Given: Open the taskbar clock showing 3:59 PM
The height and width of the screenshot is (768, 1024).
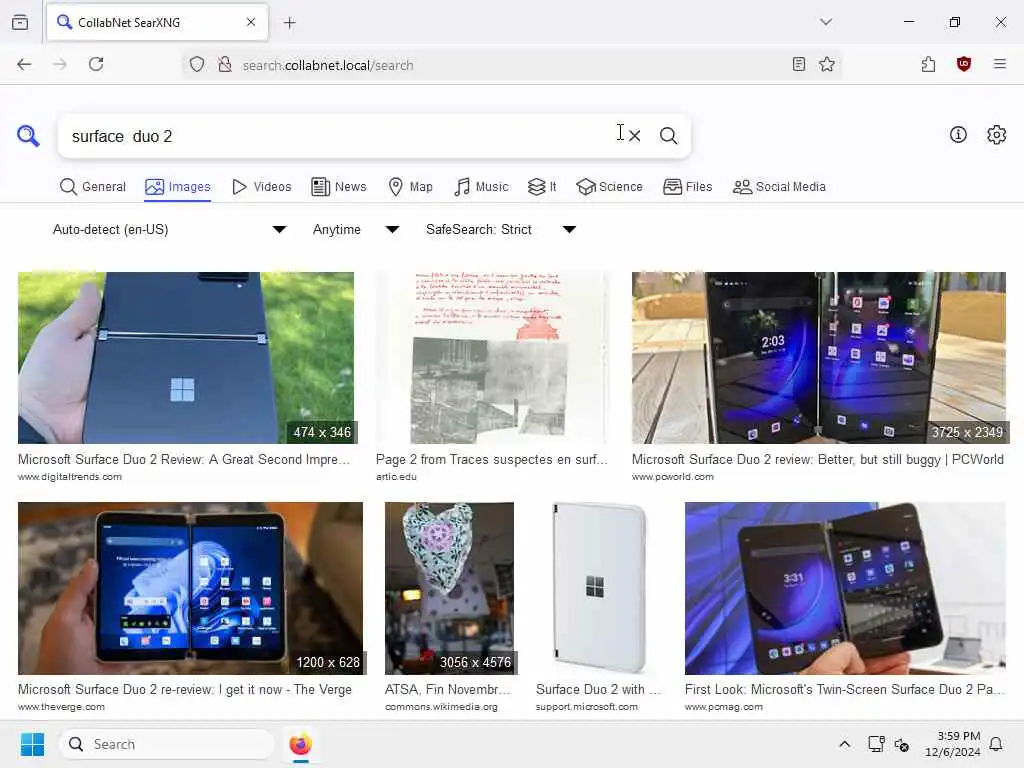Looking at the screenshot, I should (x=953, y=744).
